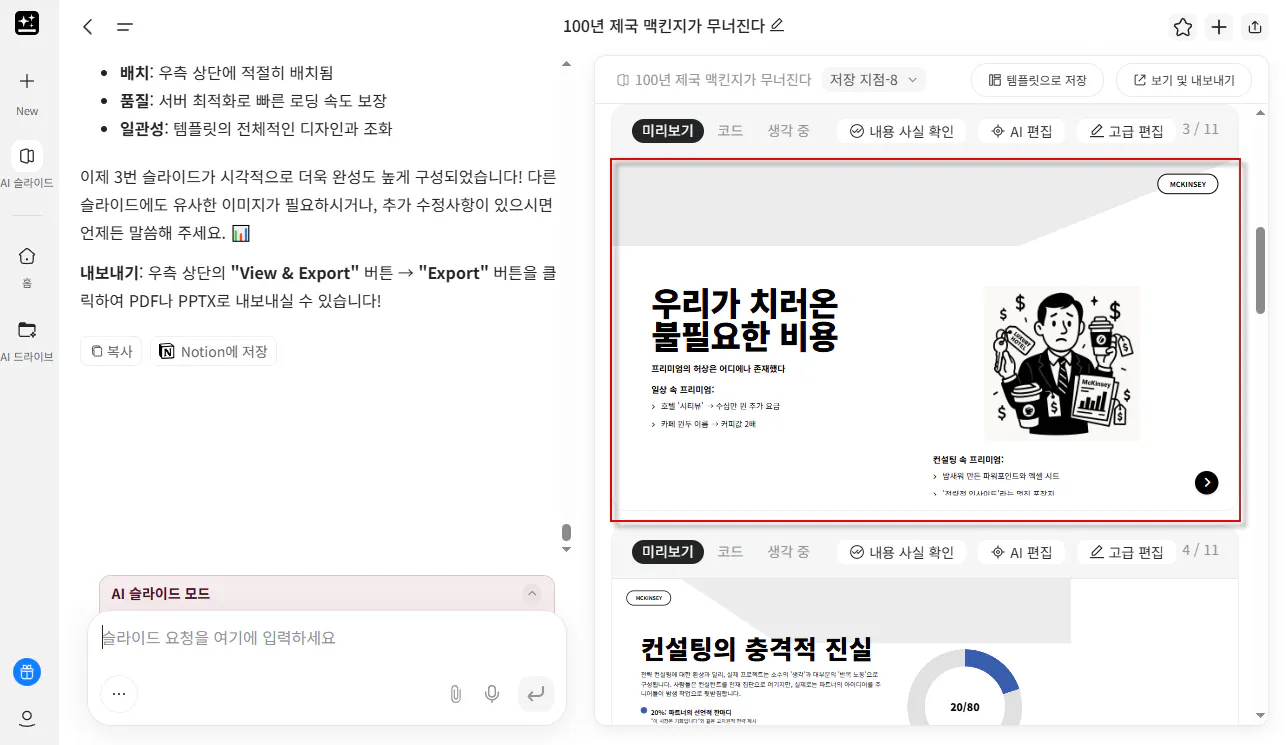The width and height of the screenshot is (1286, 745).
Task: Open more options with three dots
Action: [x=119, y=693]
